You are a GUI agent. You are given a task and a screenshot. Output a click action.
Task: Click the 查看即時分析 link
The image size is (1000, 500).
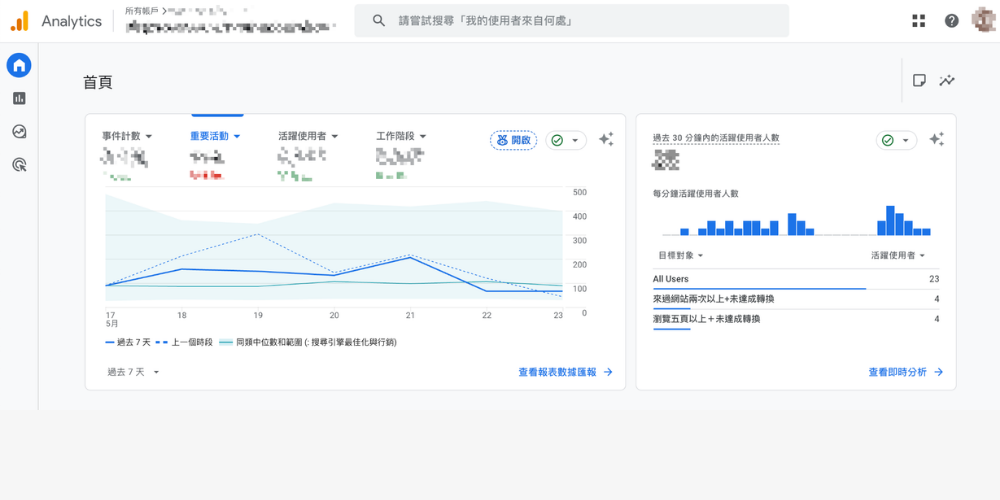click(906, 372)
